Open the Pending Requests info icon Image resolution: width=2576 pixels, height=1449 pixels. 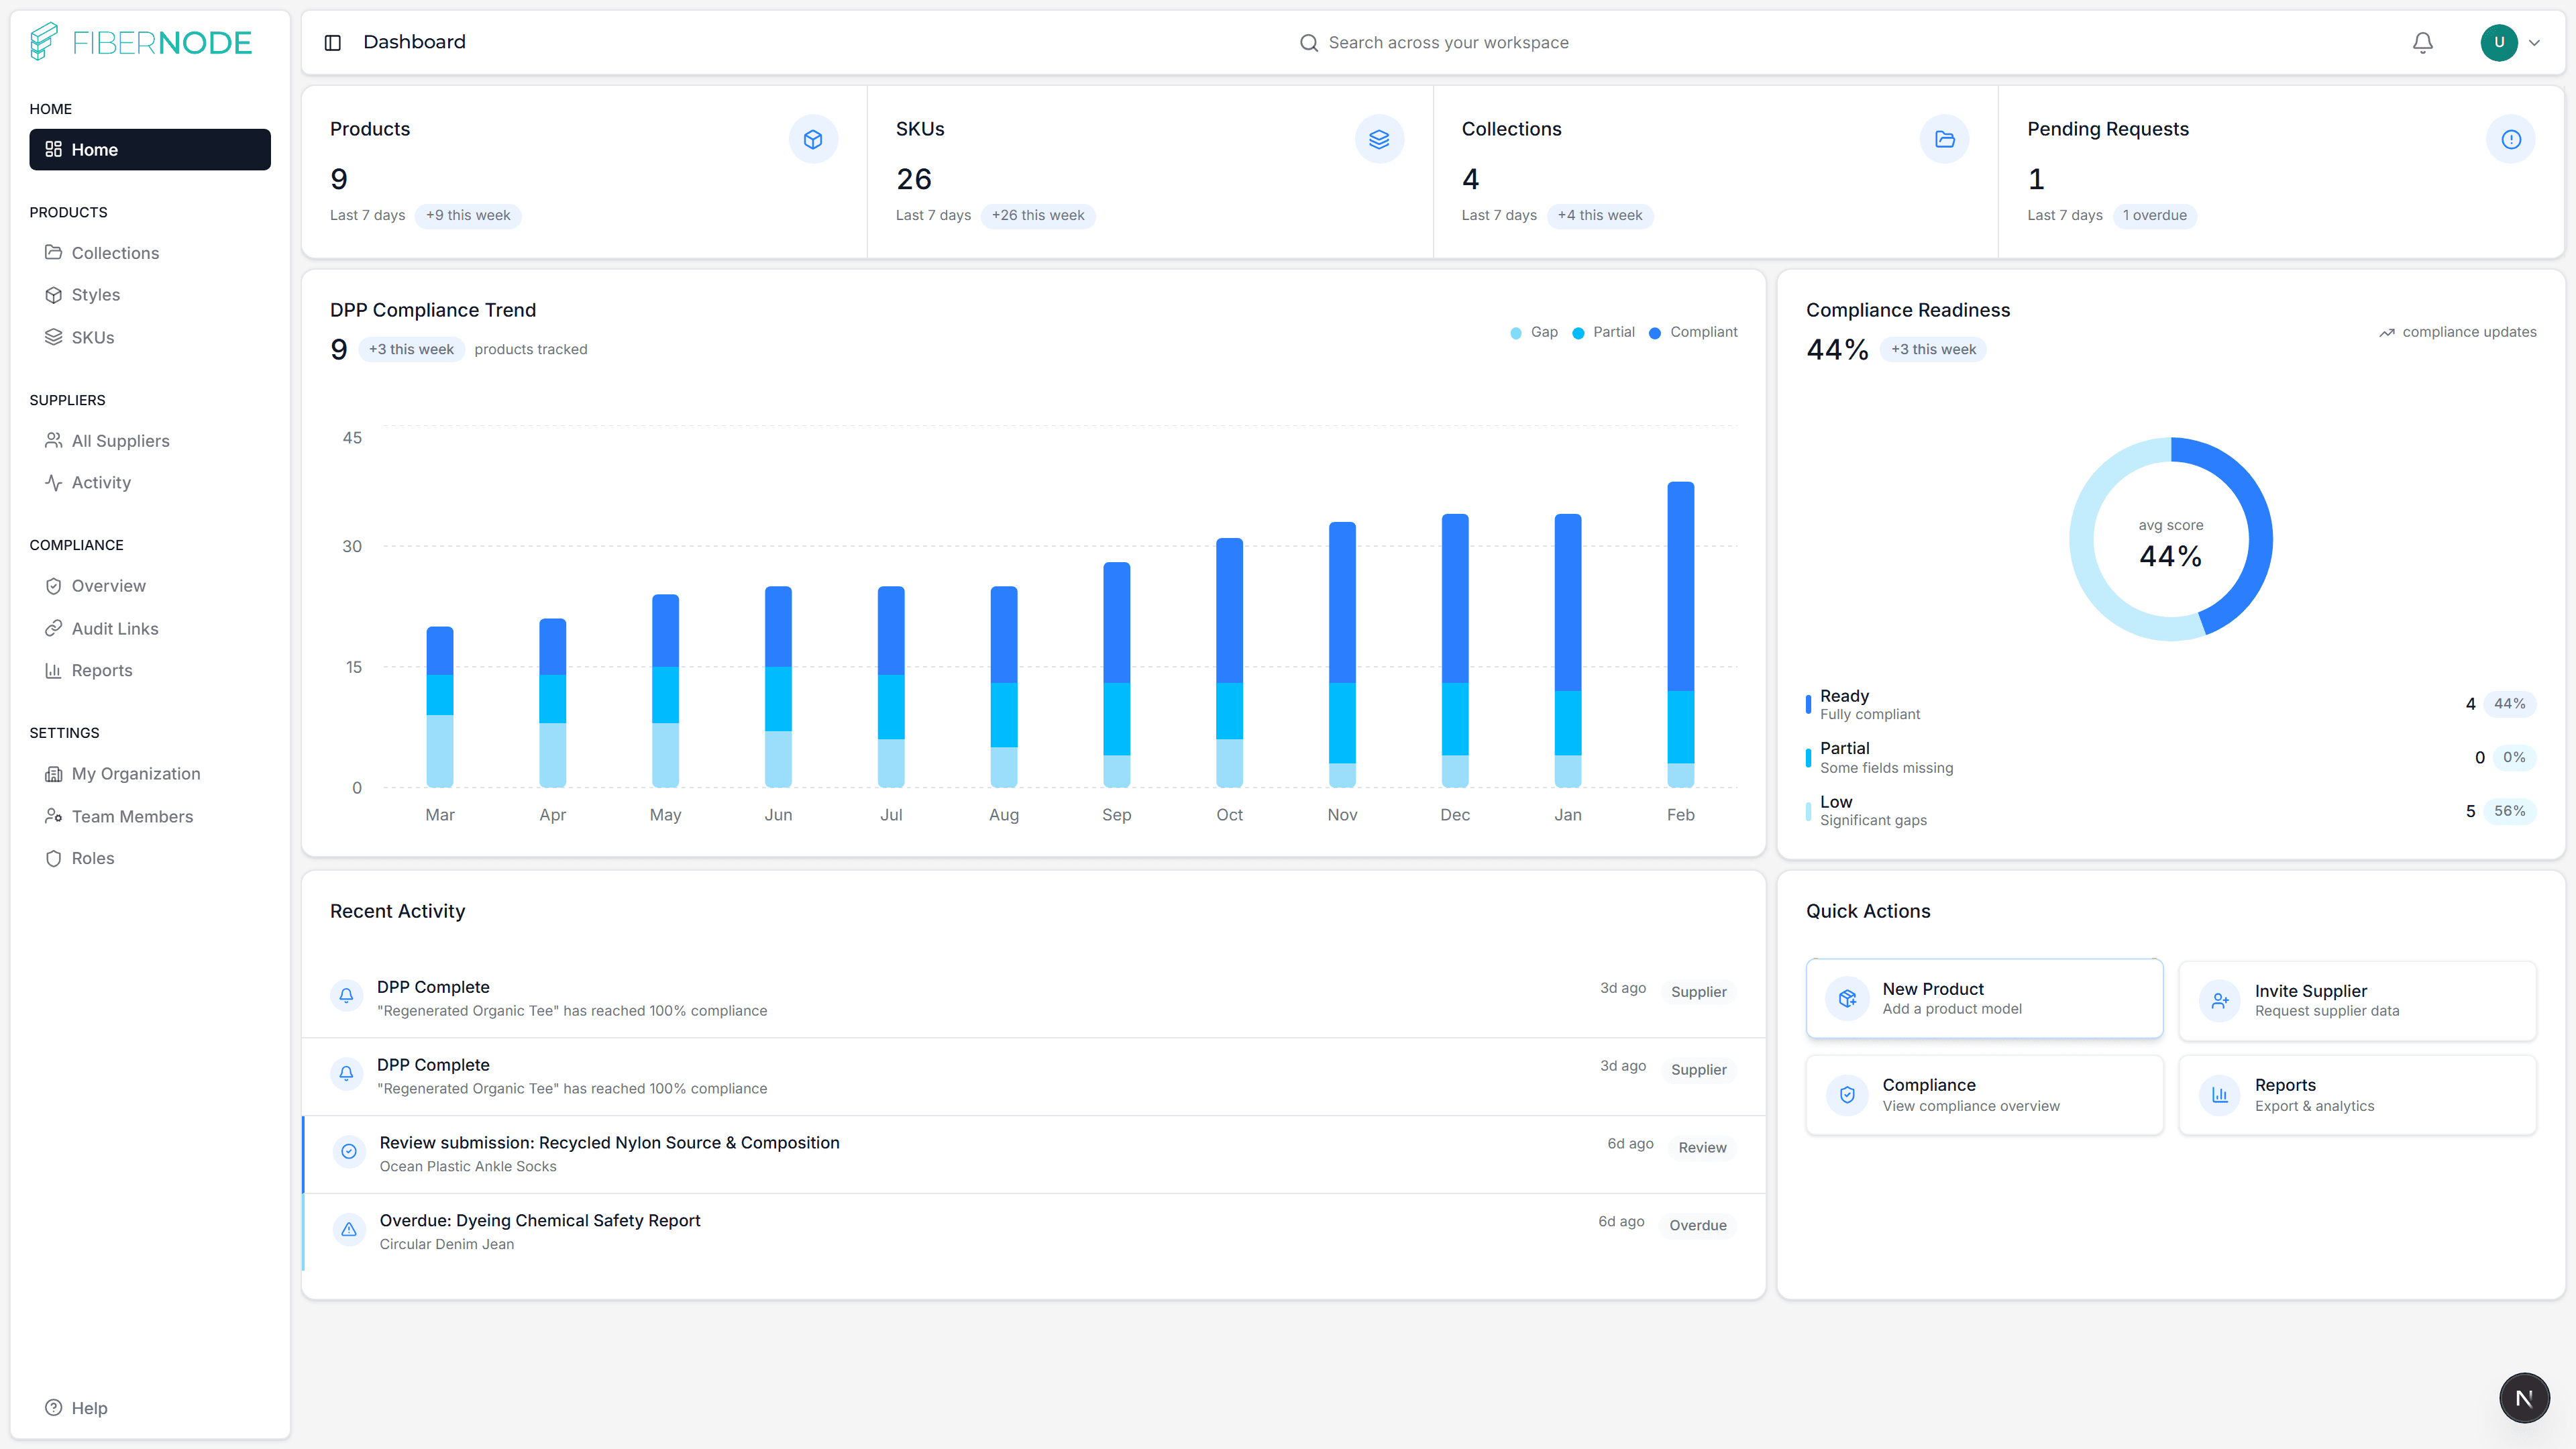click(2511, 139)
